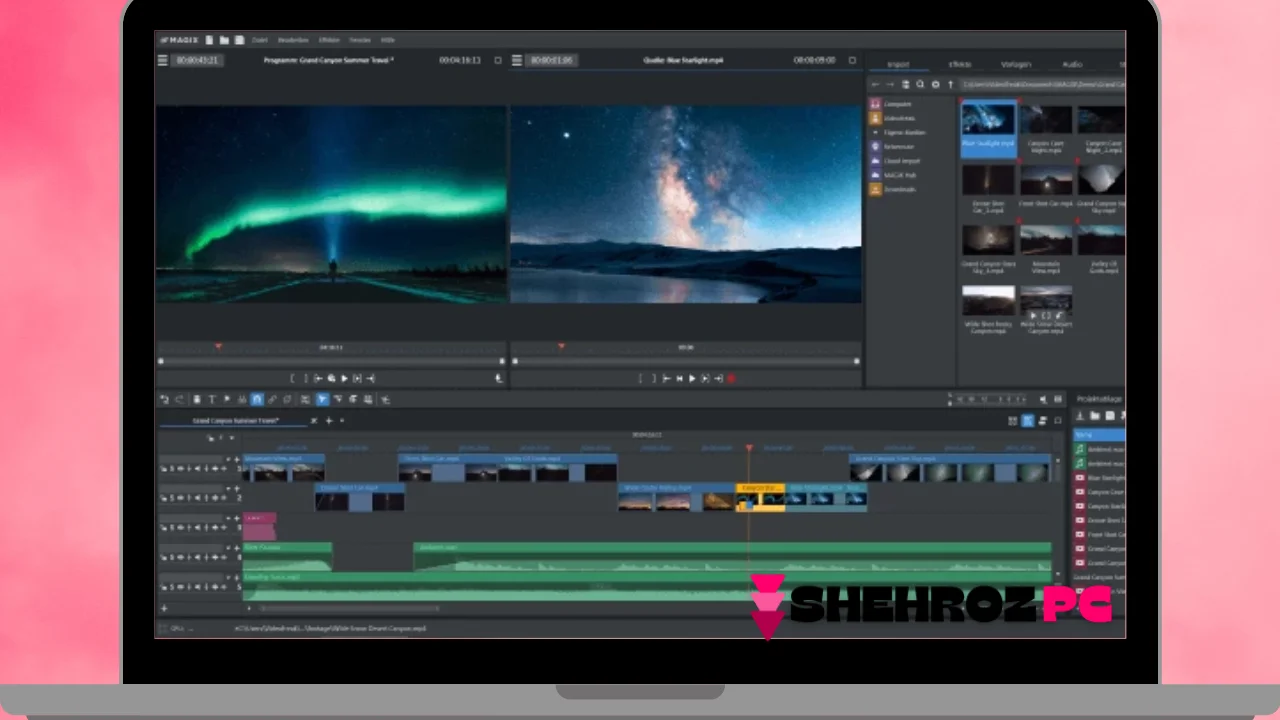Open a project via top folder icon
Image resolution: width=1280 pixels, height=720 pixels.
click(225, 40)
